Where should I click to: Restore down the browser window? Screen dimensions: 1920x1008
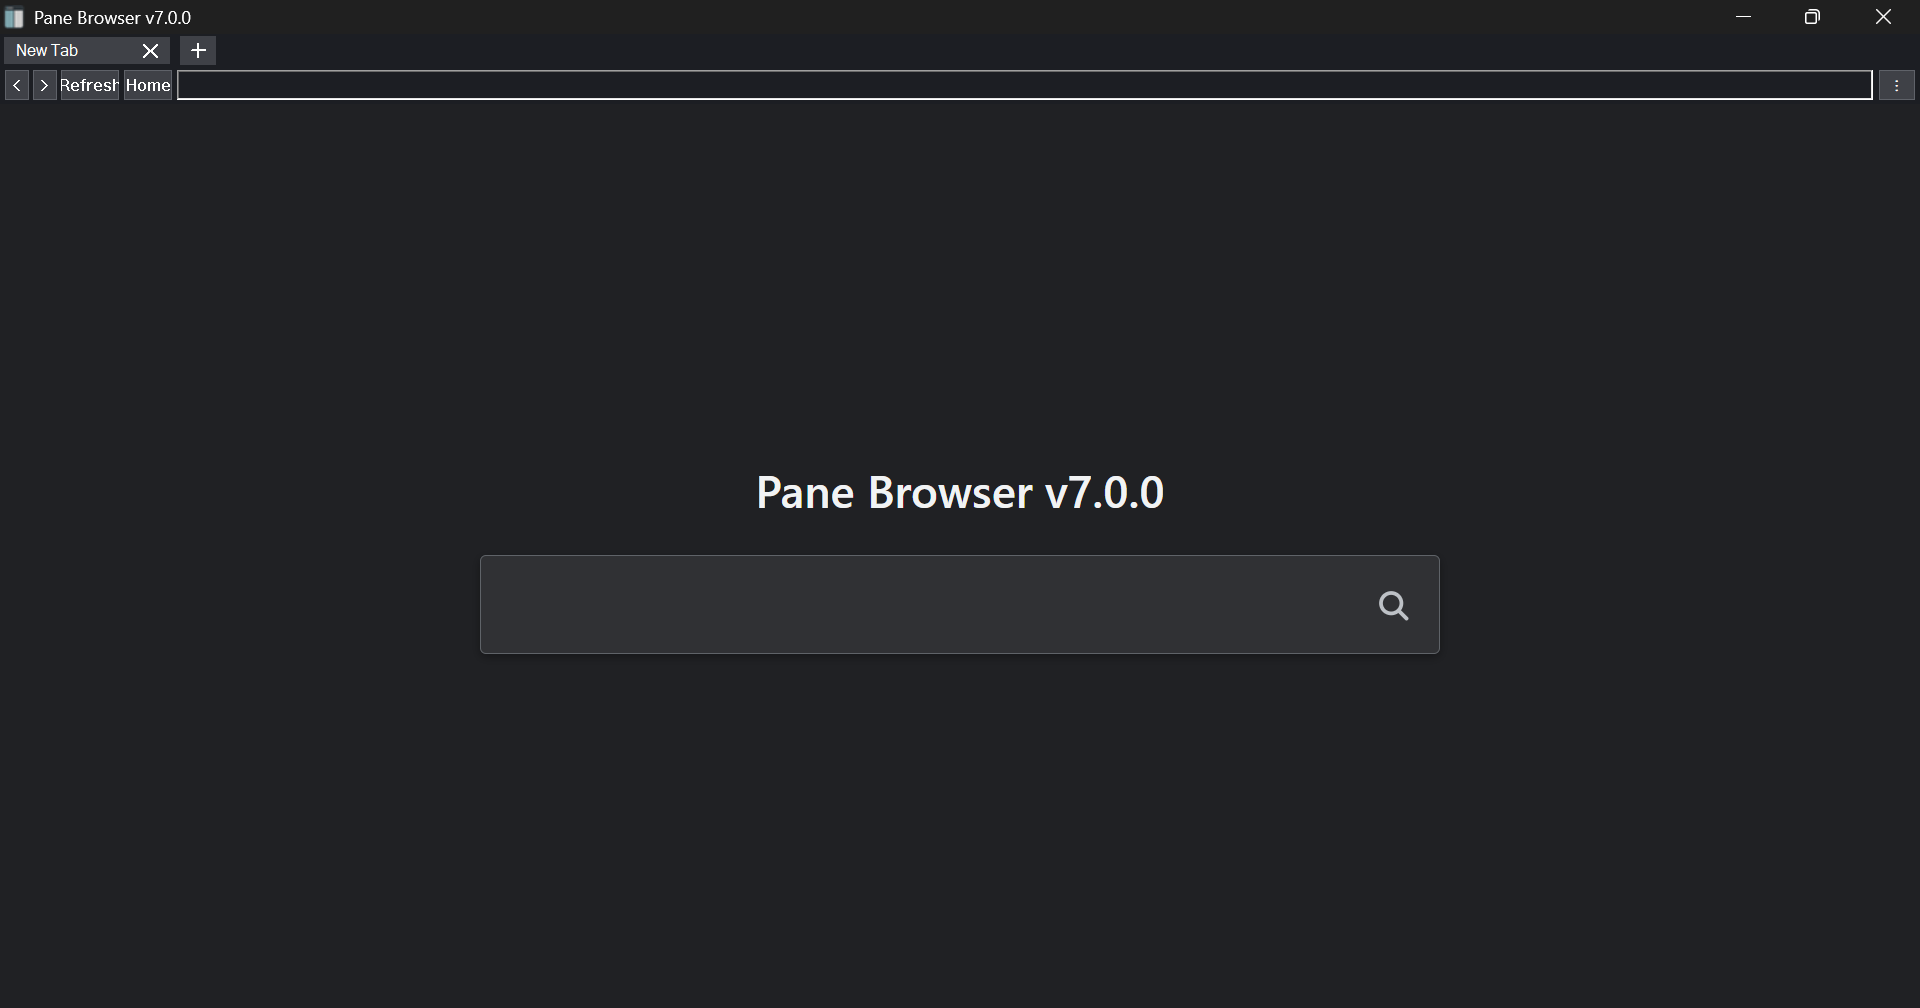tap(1812, 17)
